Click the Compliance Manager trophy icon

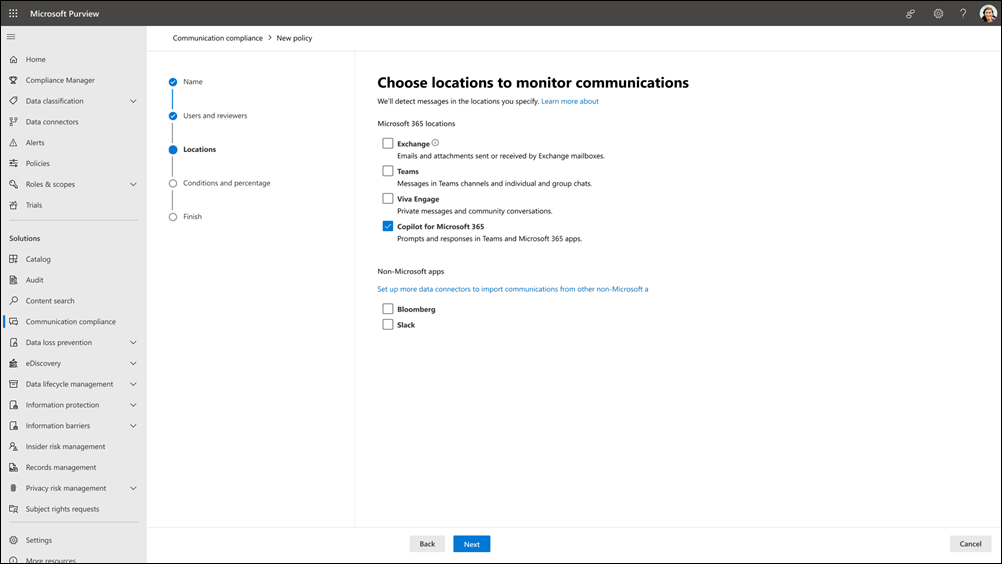pos(13,80)
